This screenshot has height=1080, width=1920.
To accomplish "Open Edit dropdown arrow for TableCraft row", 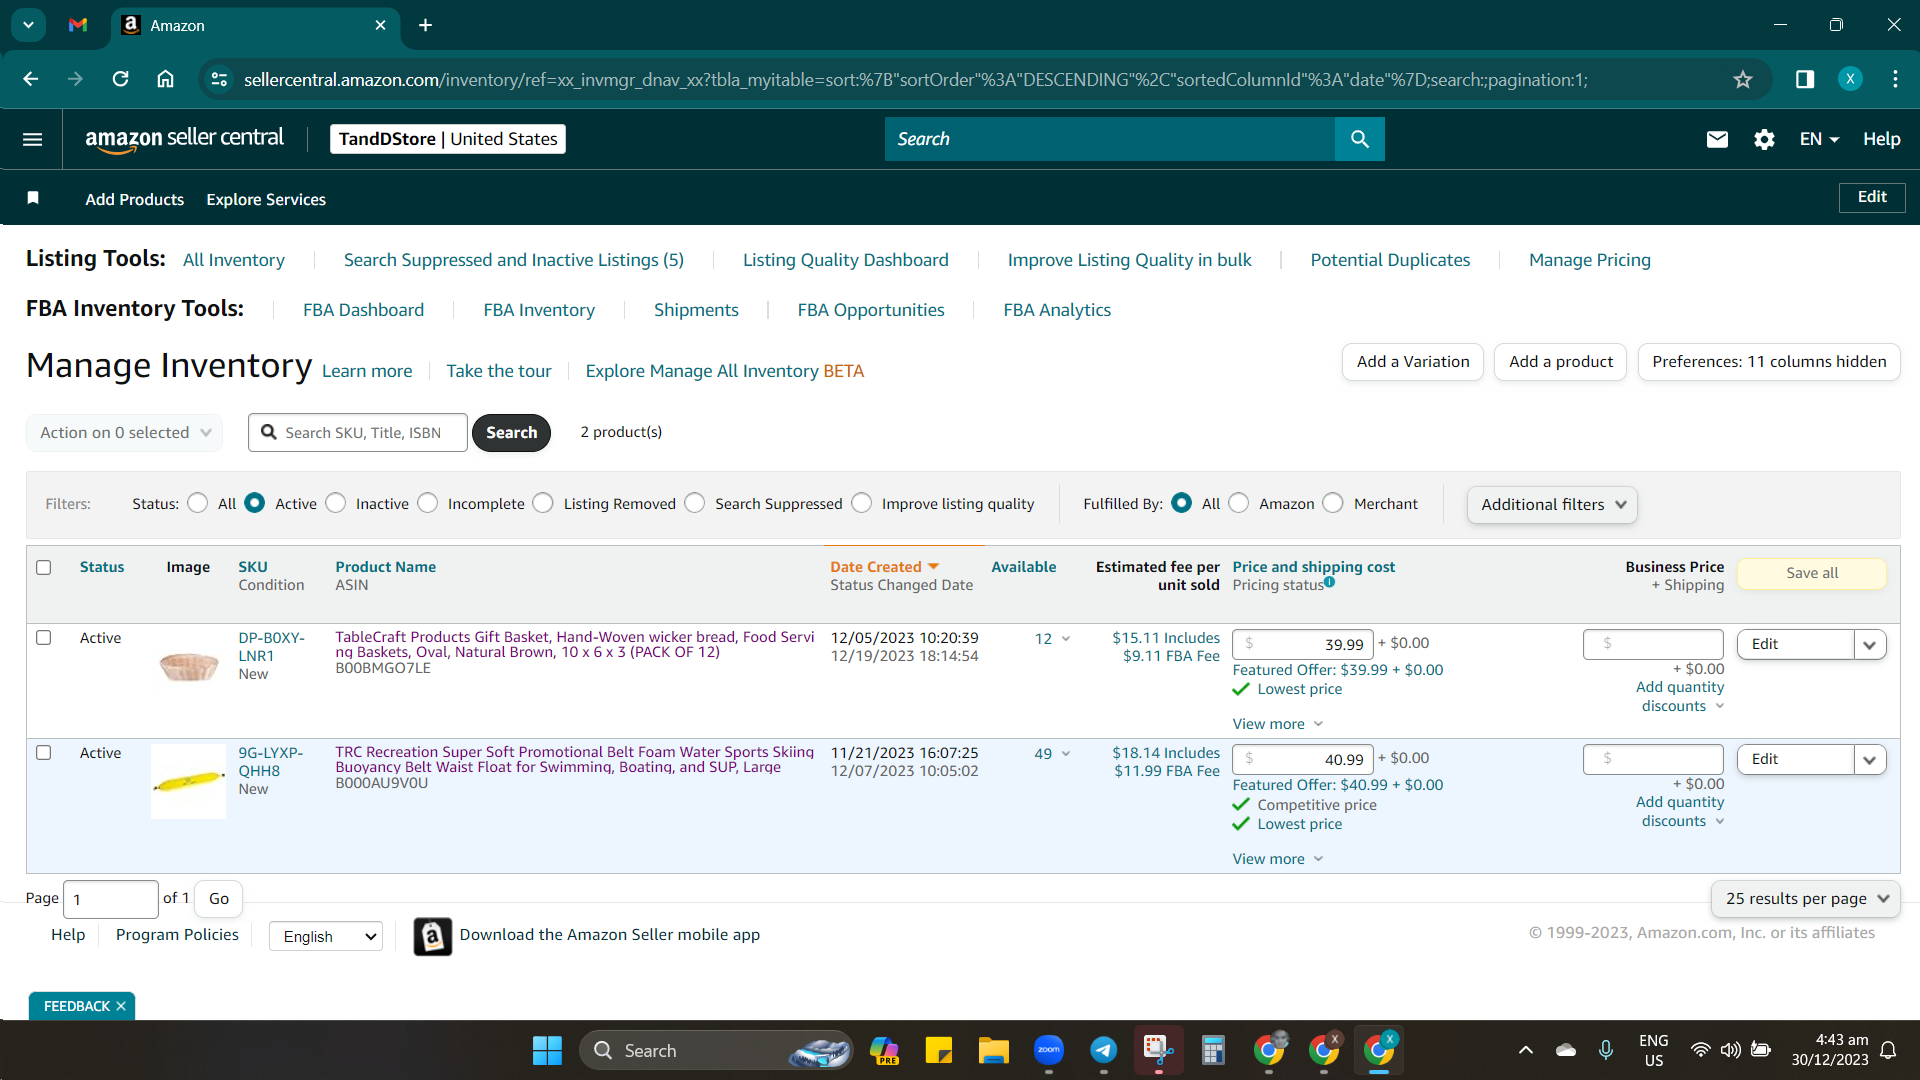I will click(1870, 645).
